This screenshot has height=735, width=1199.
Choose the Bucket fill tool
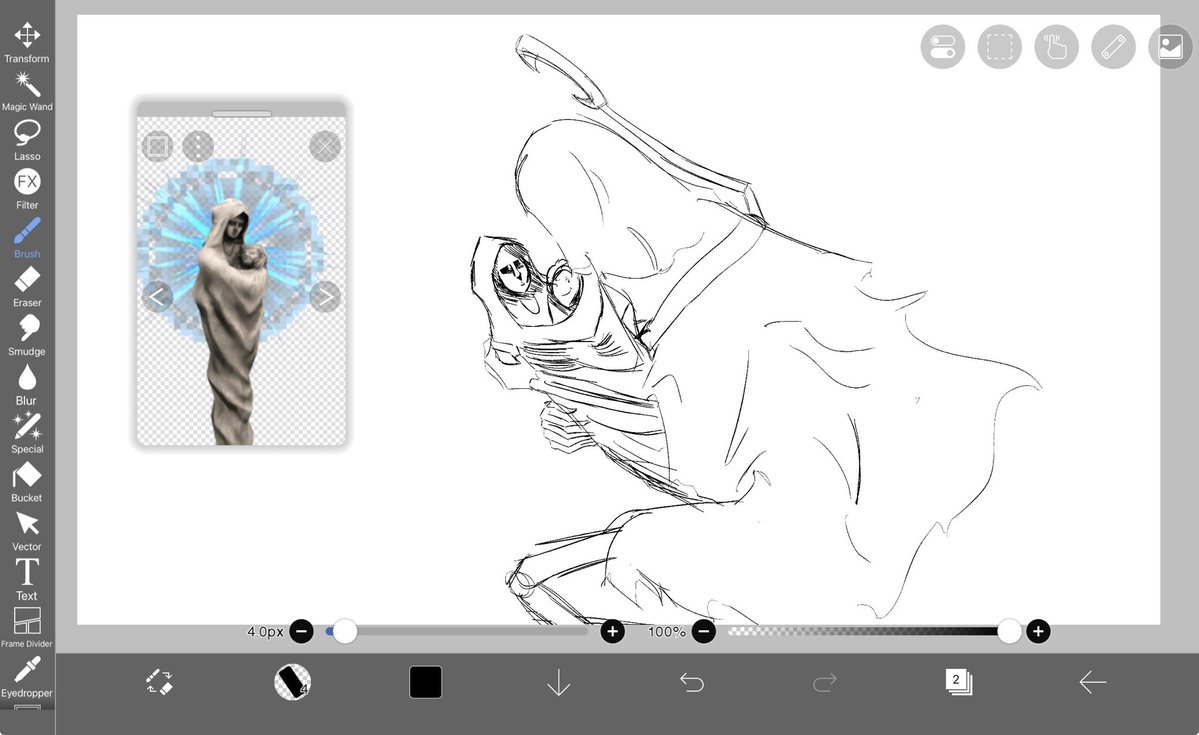click(26, 477)
